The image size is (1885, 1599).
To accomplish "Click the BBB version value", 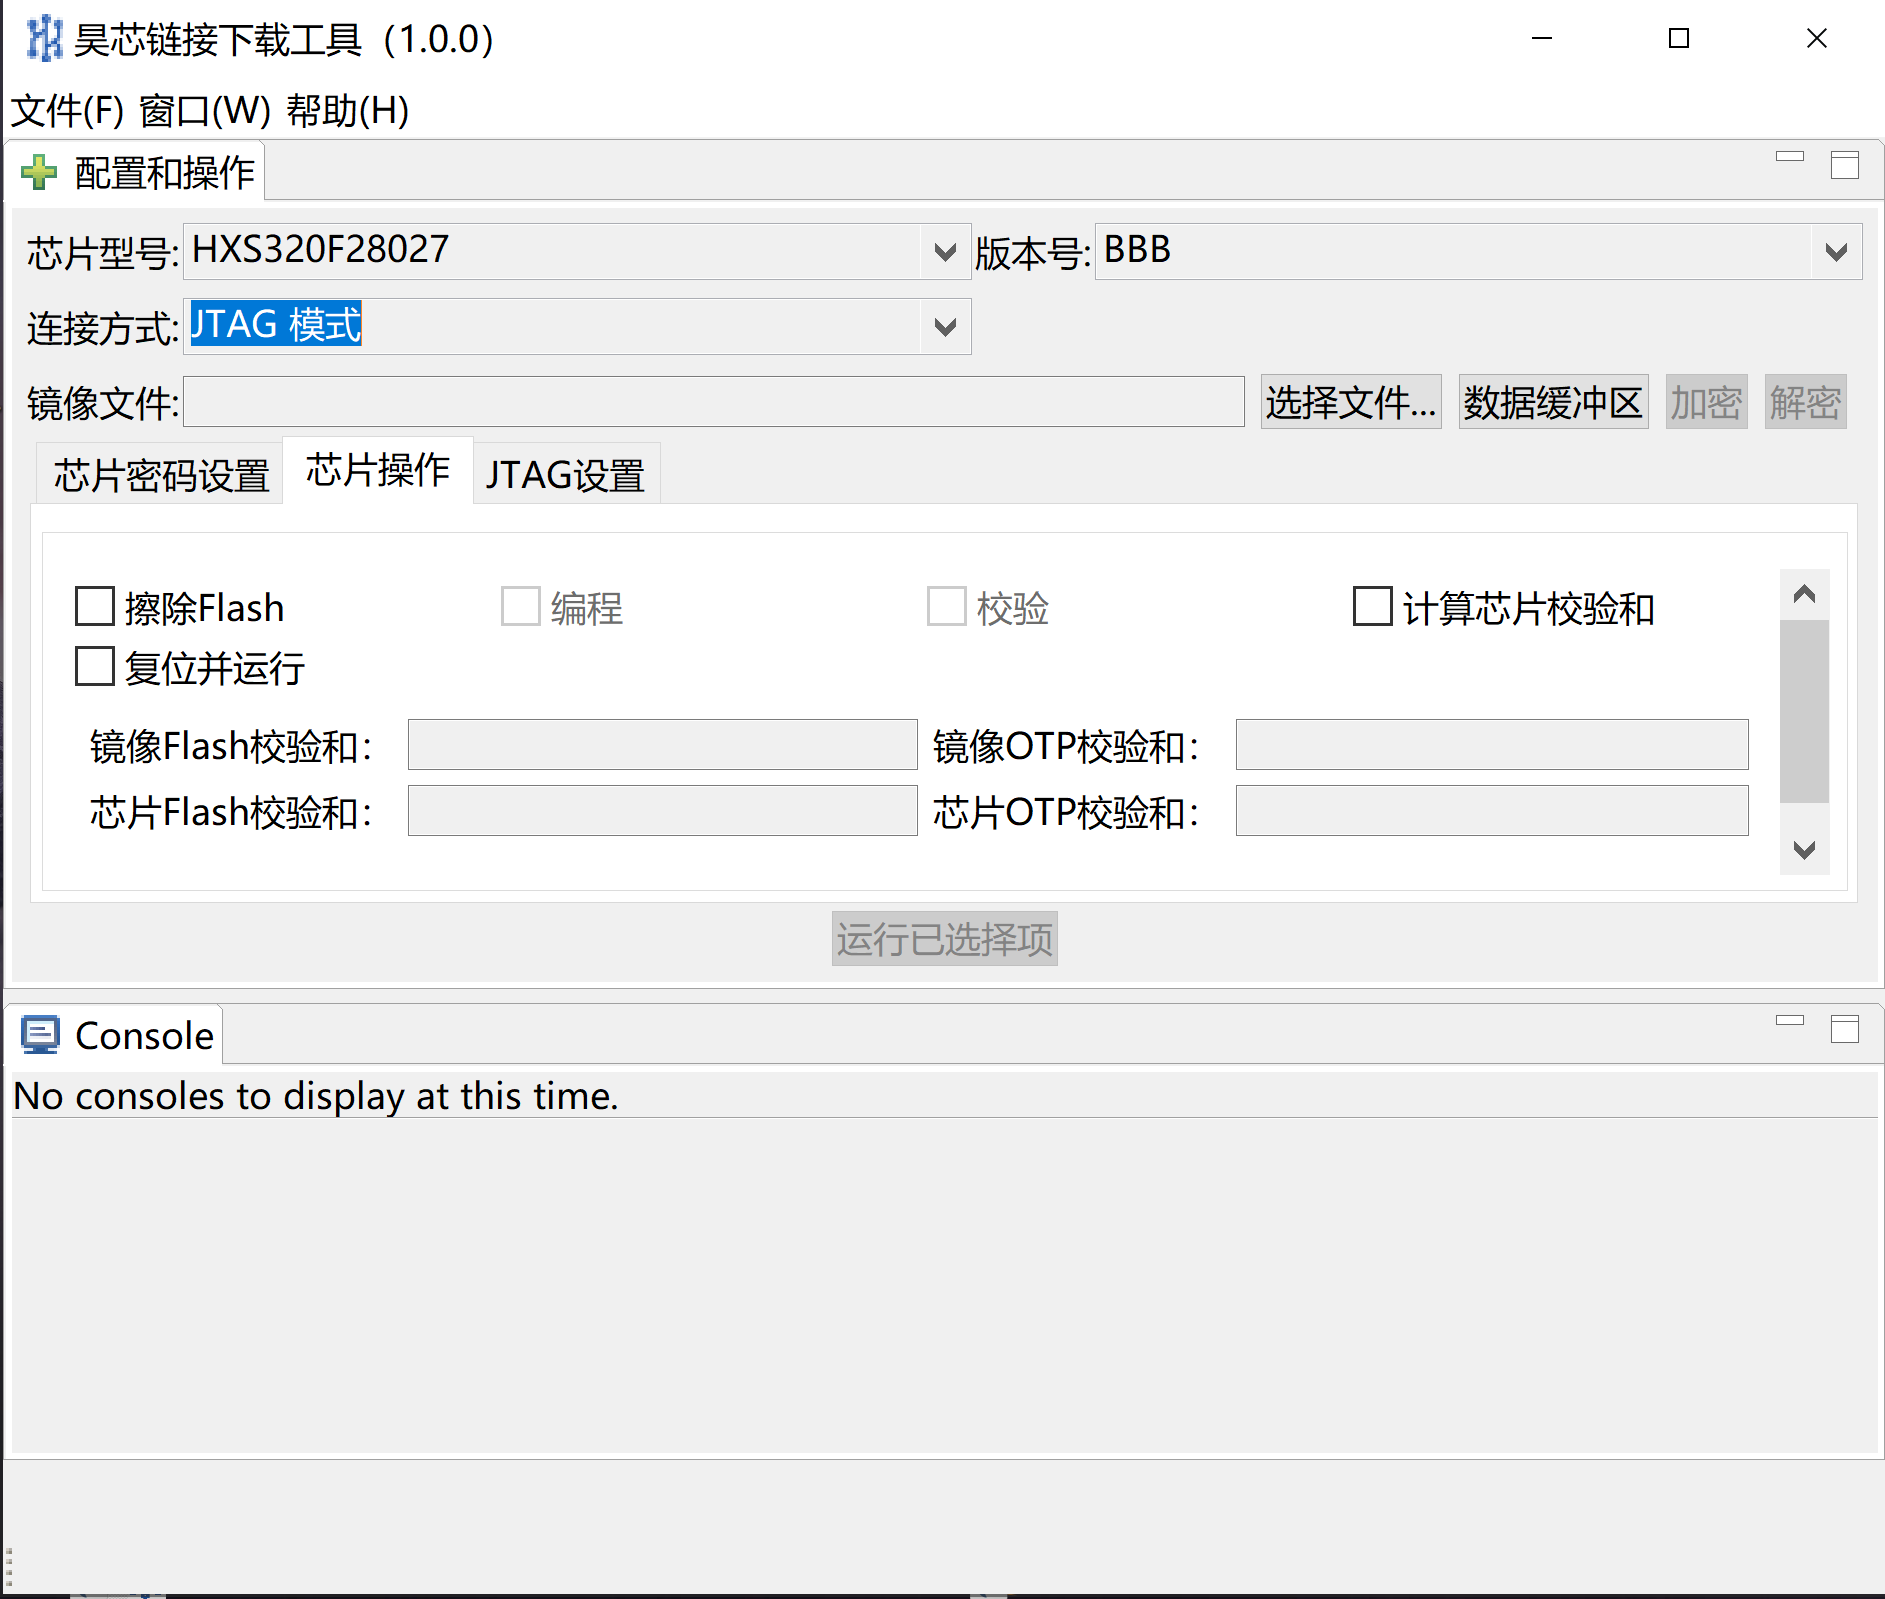I will (1137, 249).
